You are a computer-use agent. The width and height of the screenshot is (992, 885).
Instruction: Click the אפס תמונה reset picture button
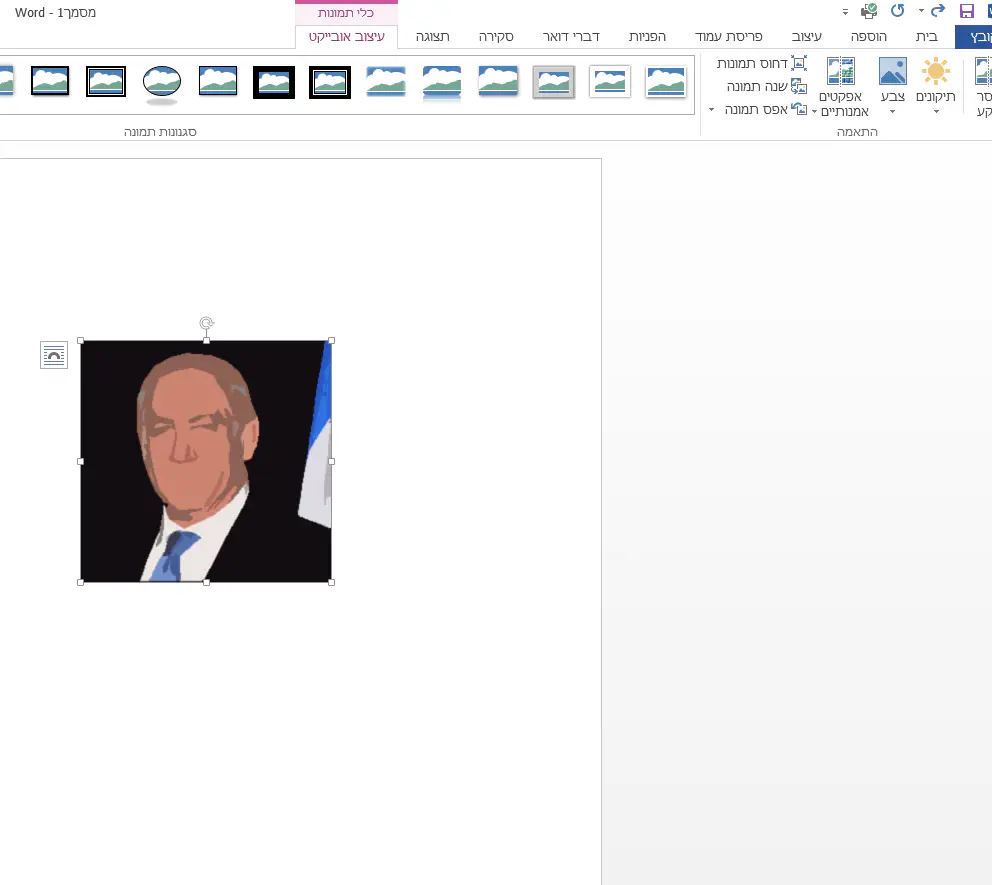click(762, 109)
